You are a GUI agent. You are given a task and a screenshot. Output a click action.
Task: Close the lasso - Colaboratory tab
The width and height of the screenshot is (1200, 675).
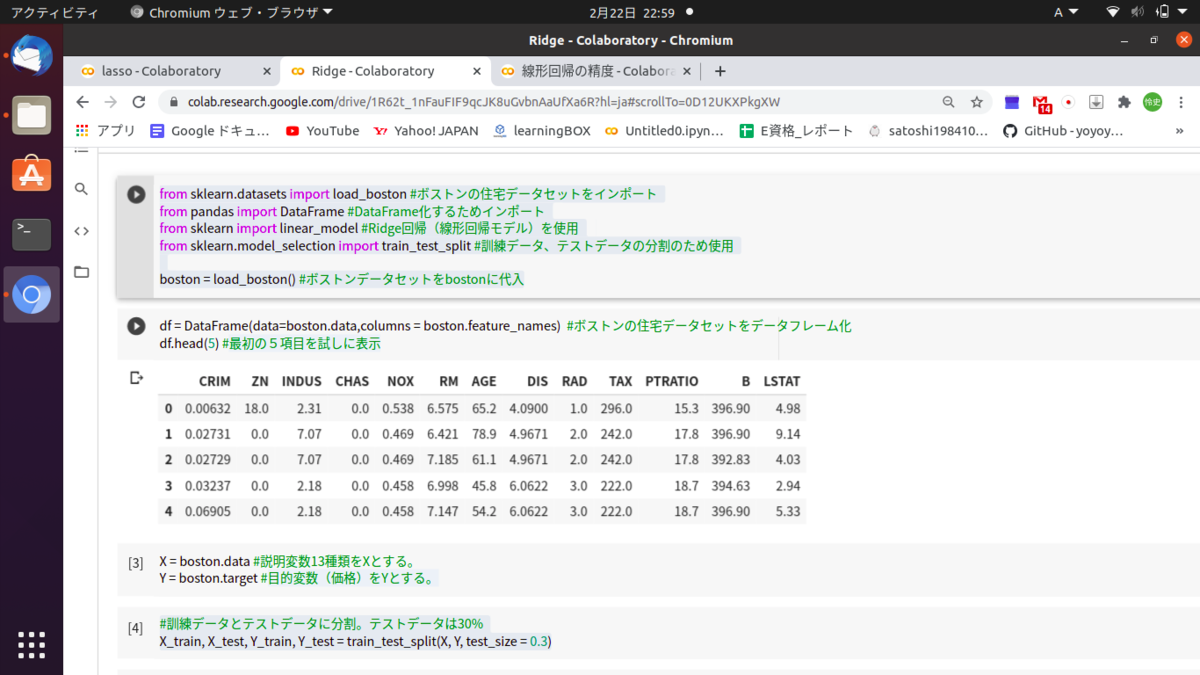(x=267, y=71)
